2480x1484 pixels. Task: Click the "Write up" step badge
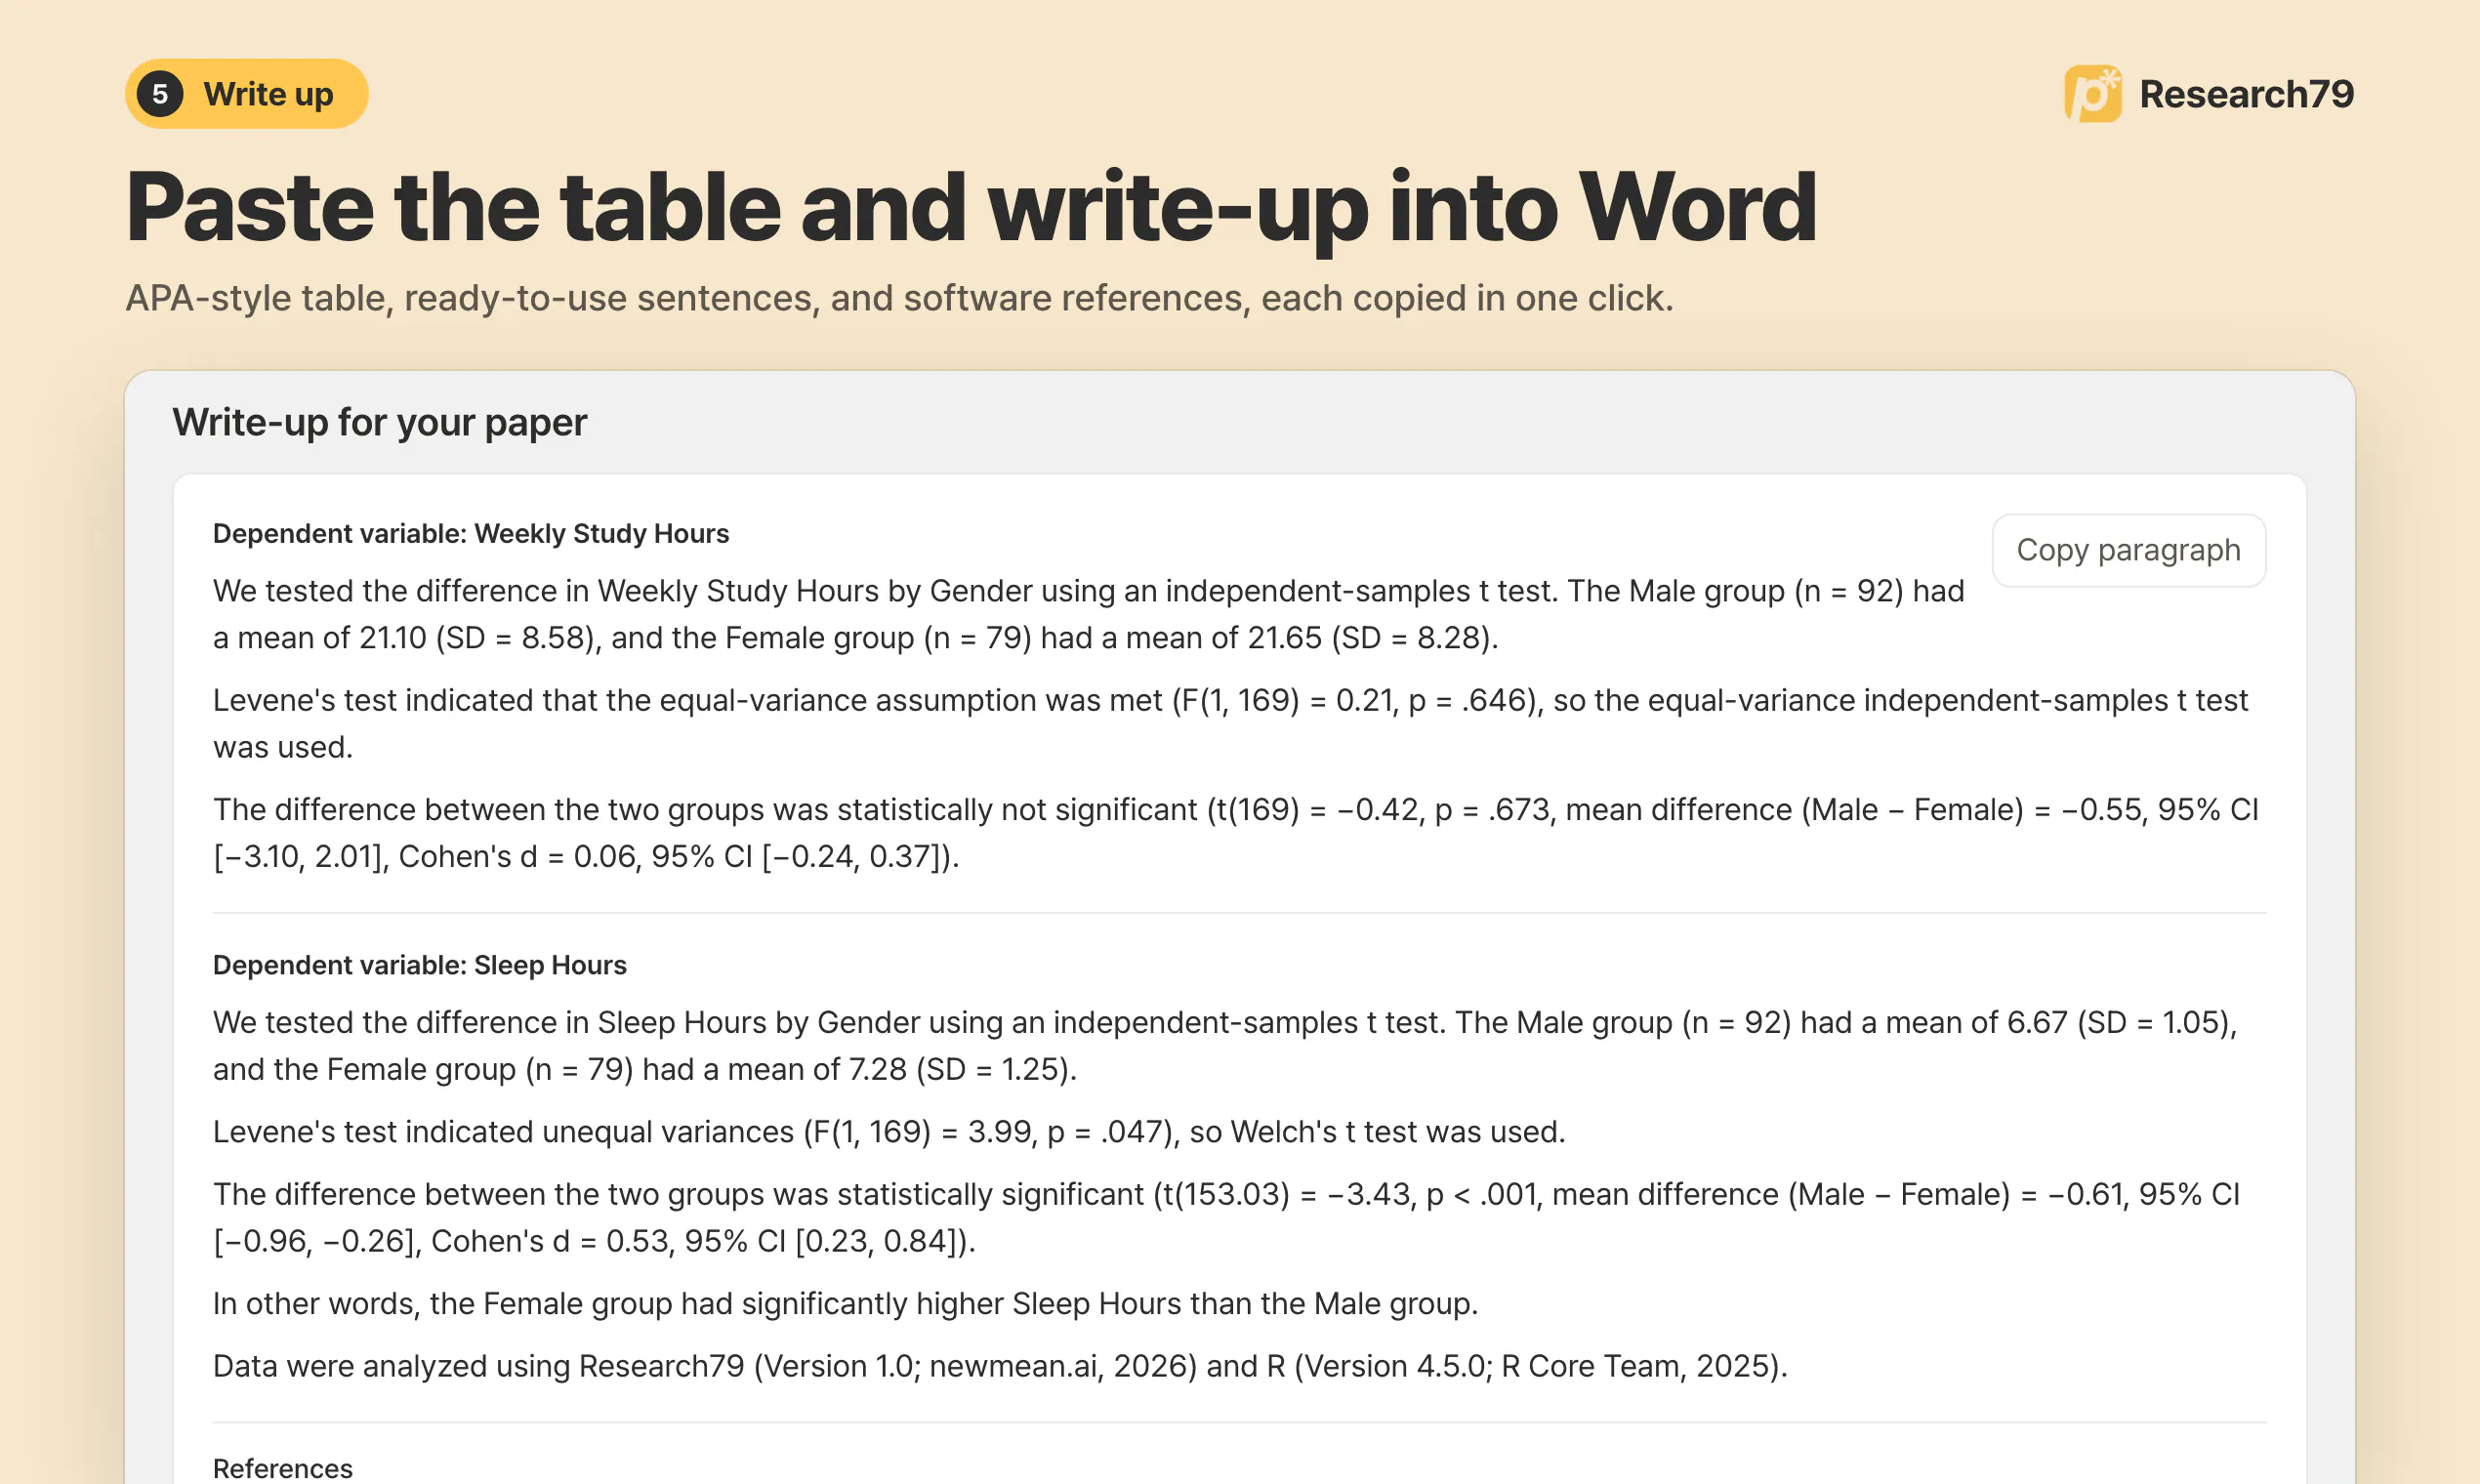tap(246, 94)
